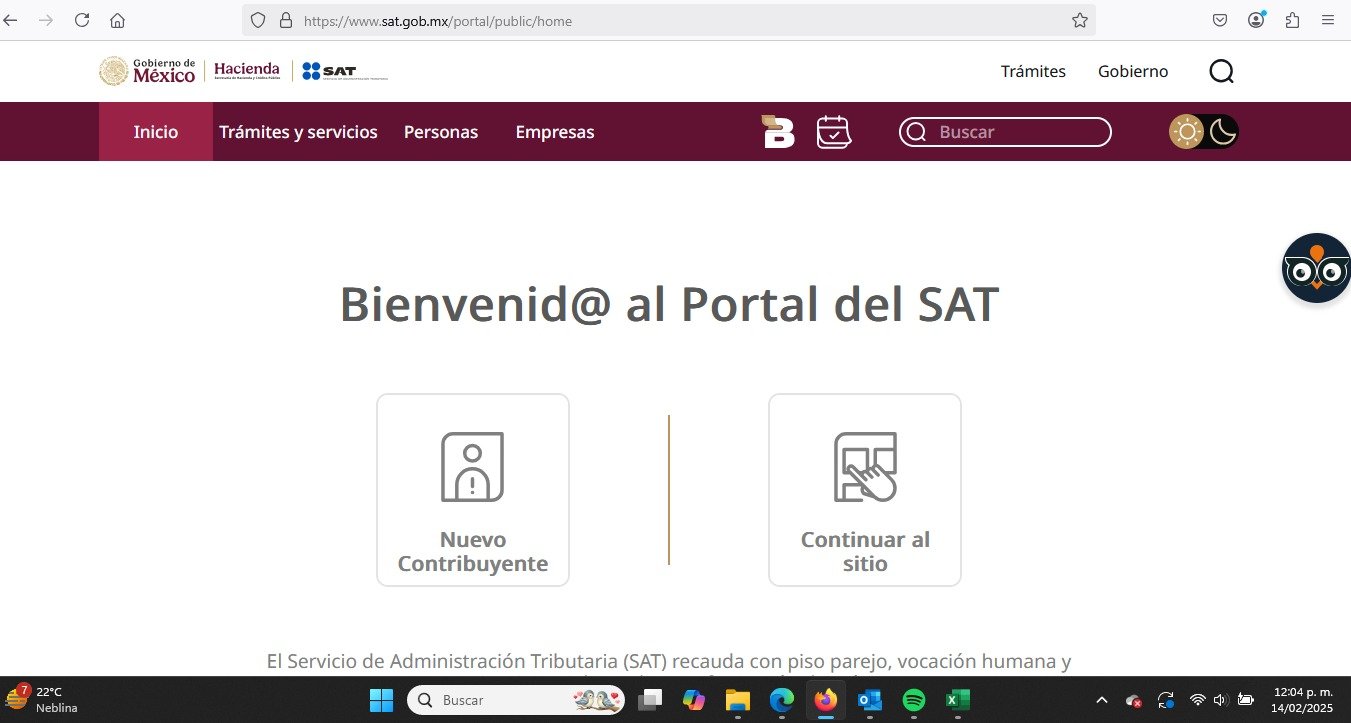The height and width of the screenshot is (723, 1351).
Task: Click the Gobierno link in the top header
Action: click(1133, 71)
